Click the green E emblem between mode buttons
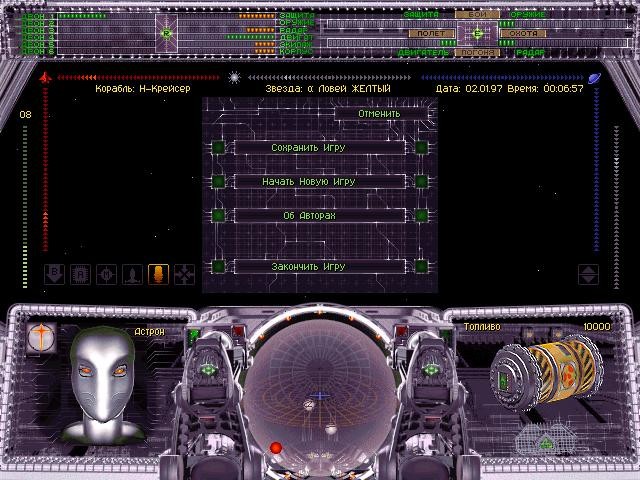This screenshot has height=480, width=640. (x=477, y=33)
